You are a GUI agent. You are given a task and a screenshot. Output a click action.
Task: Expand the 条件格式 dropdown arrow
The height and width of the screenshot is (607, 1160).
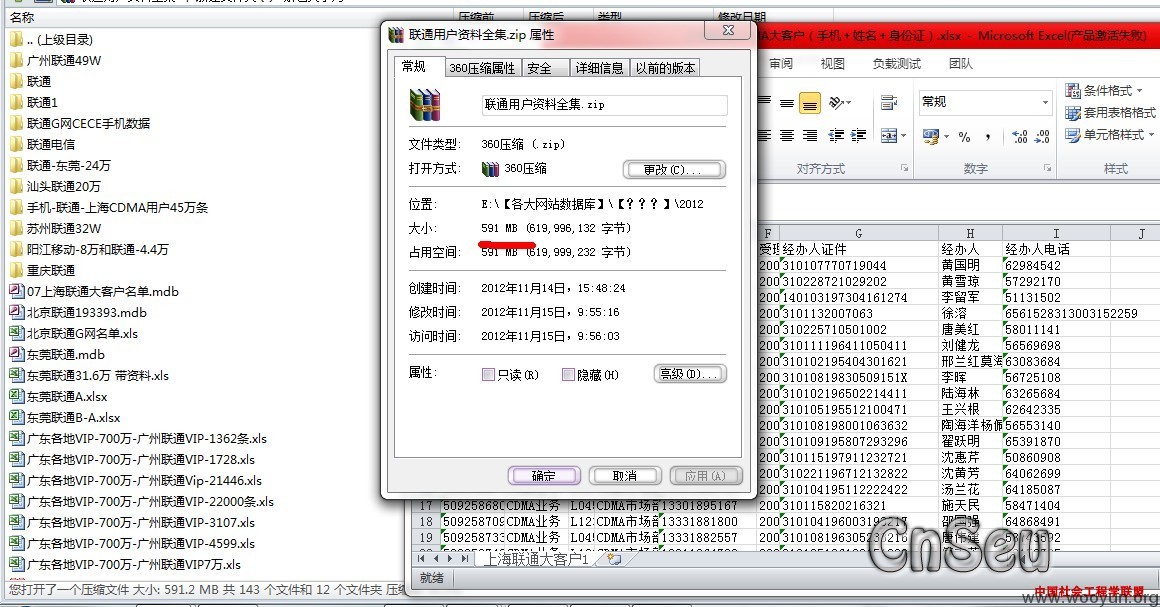(x=1139, y=90)
